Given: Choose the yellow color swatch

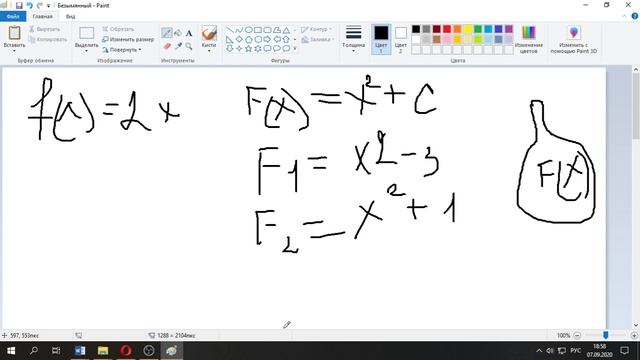Looking at the screenshot, I should [x=468, y=29].
